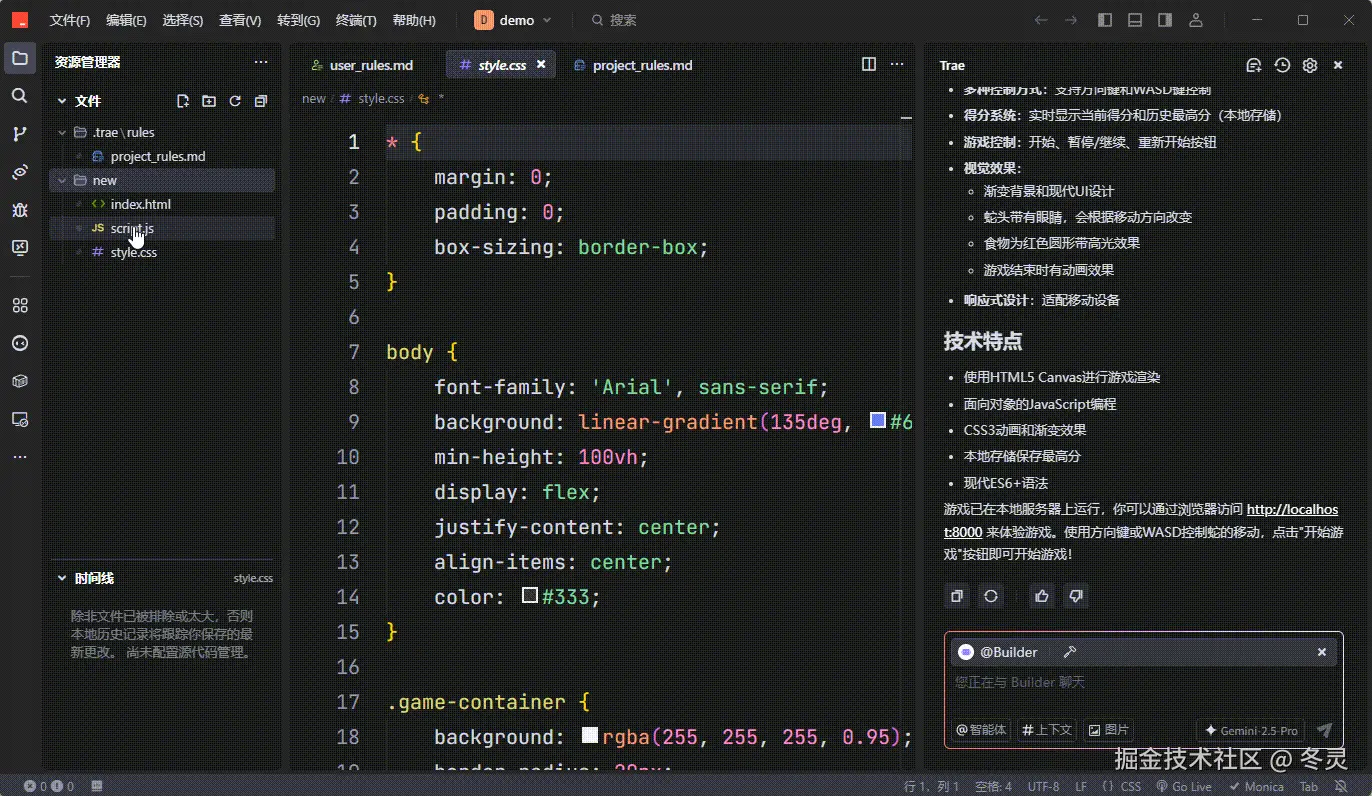Open chat history in Trae panel

[1282, 65]
